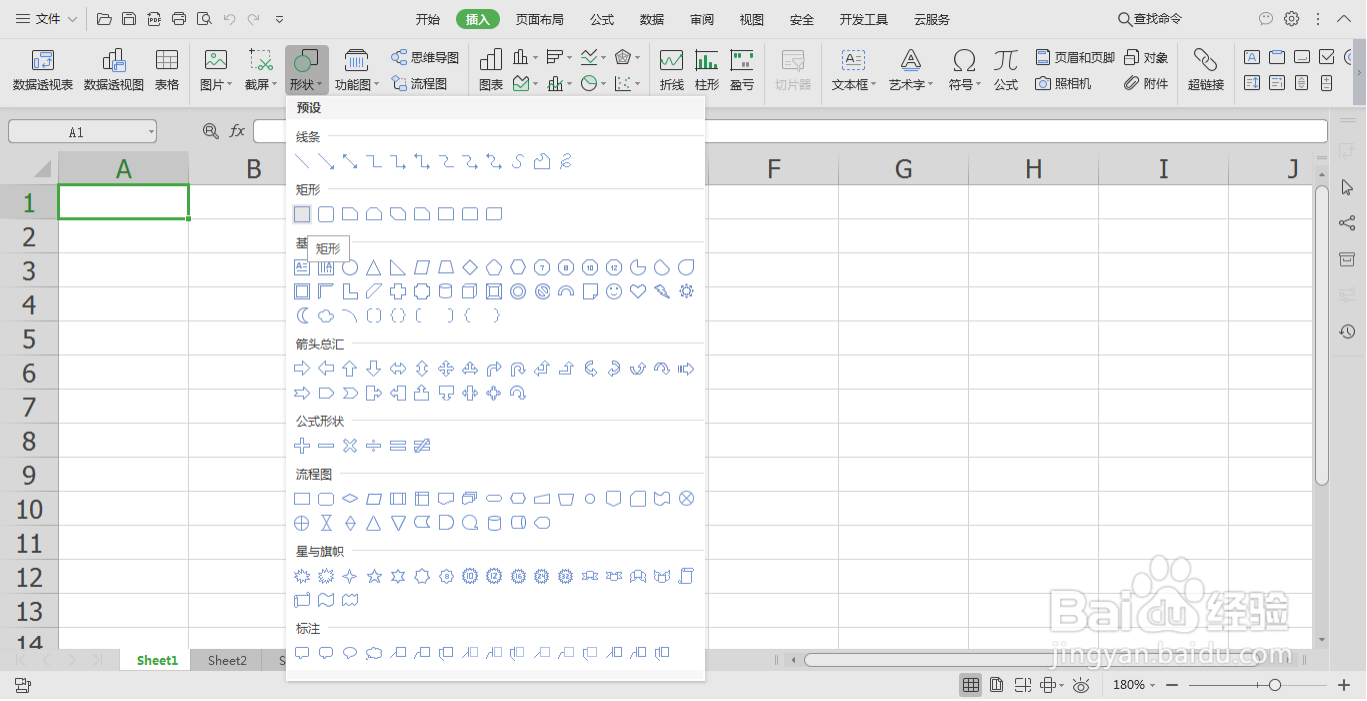Open the Name Box dropdown showing A1
Viewport: 1367px width, 701px height.
point(150,132)
